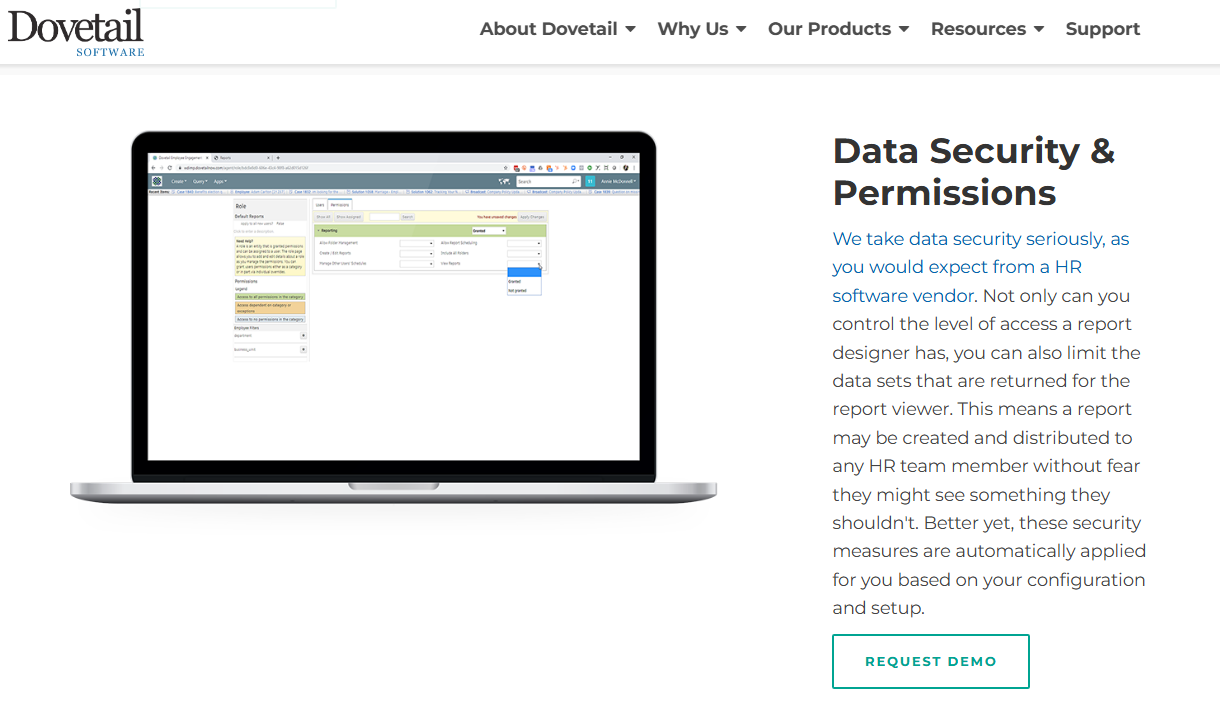Click the Dovetail Software logo
Image resolution: width=1220 pixels, height=703 pixels.
(x=76, y=32)
